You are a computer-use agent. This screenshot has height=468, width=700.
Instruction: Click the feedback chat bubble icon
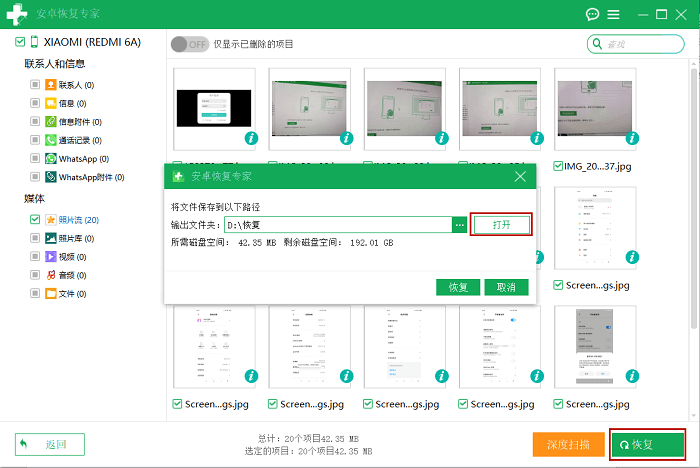(592, 15)
